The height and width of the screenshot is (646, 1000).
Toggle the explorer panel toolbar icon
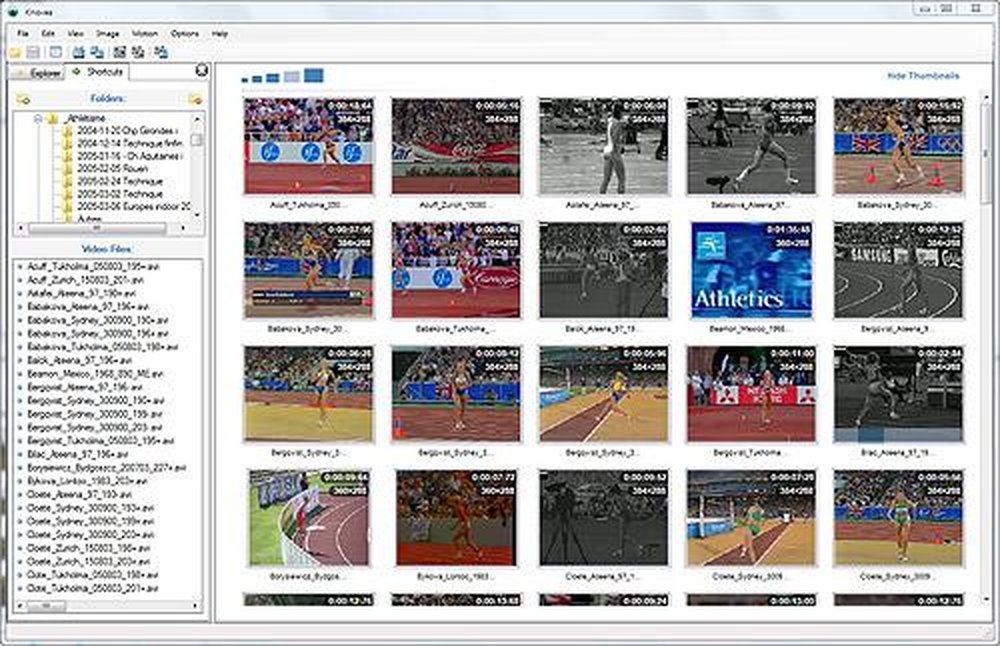pyautogui.click(x=56, y=52)
